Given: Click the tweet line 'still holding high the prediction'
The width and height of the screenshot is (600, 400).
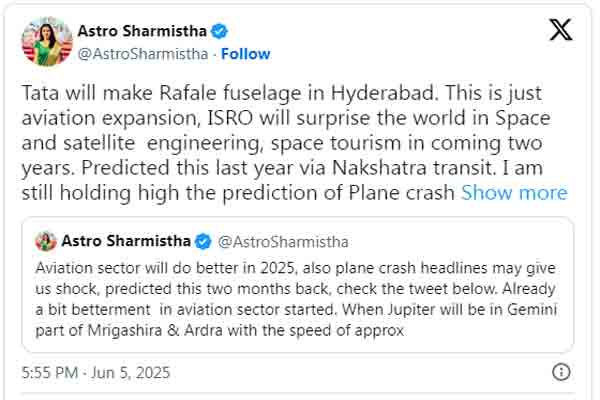Looking at the screenshot, I should pyautogui.click(x=238, y=193).
